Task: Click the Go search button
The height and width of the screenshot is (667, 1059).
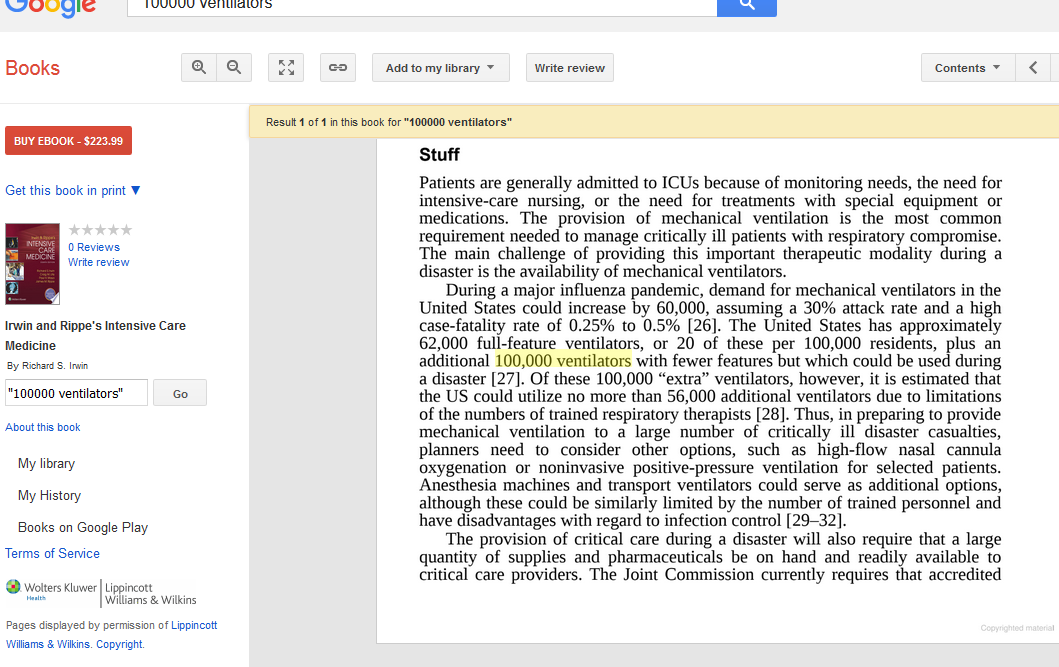Action: click(x=180, y=393)
